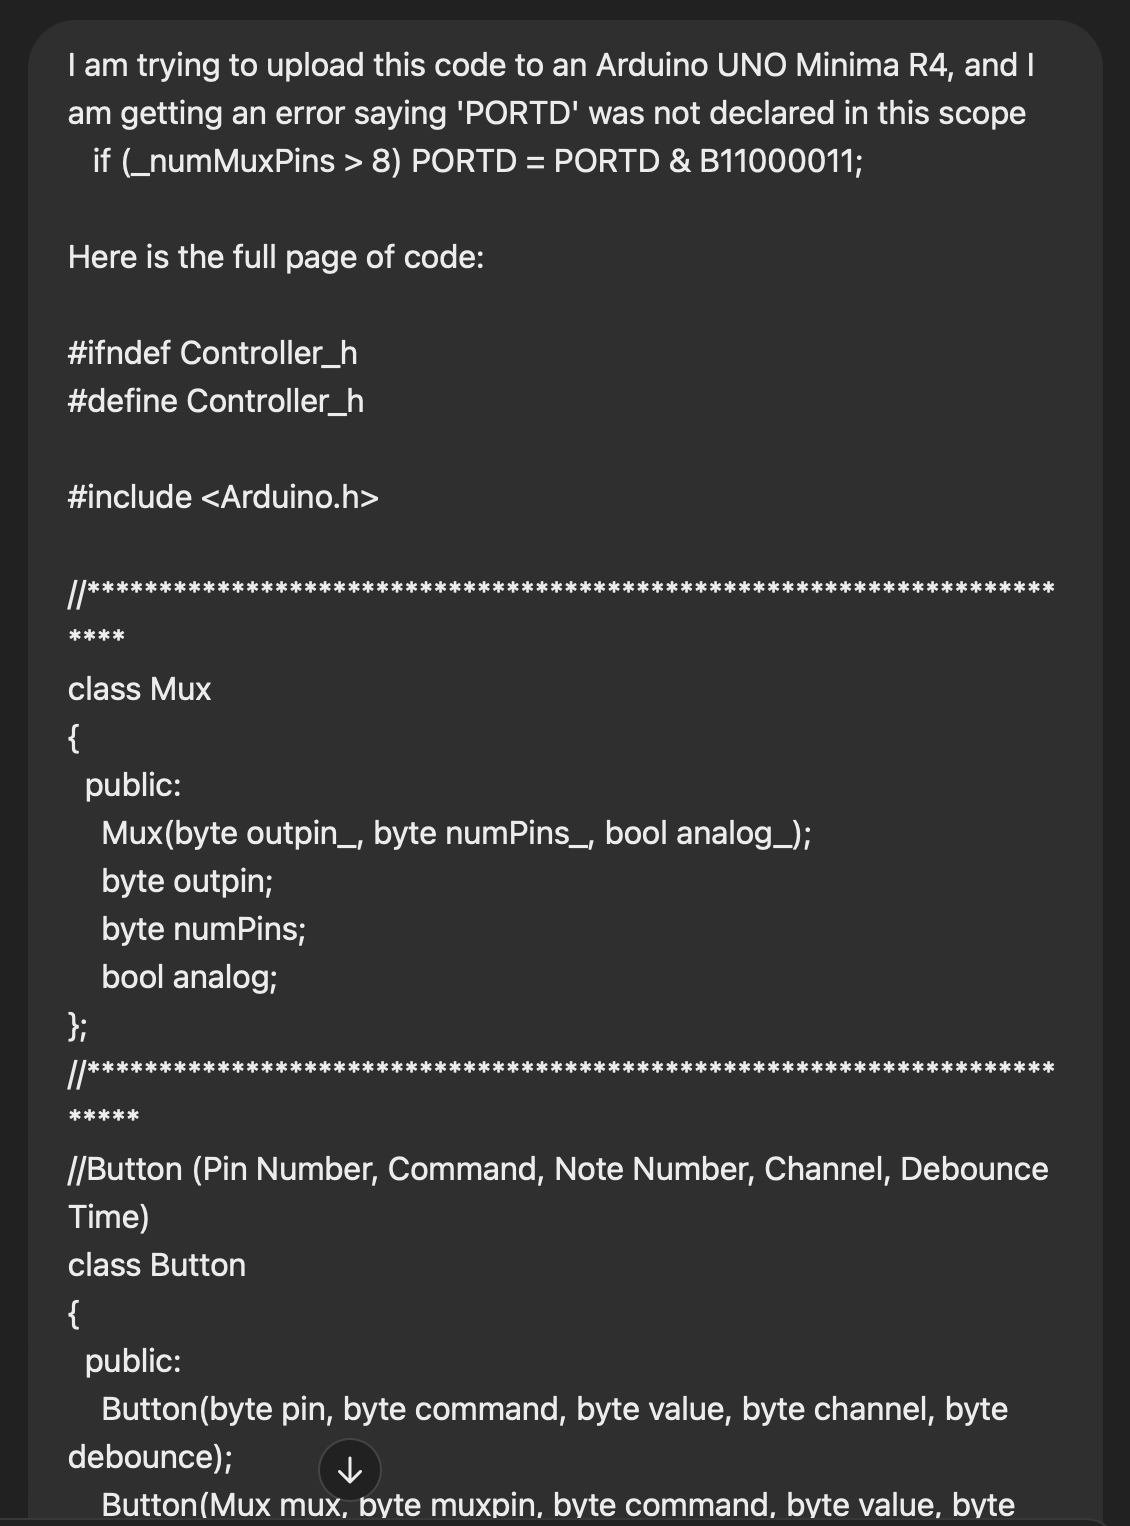Viewport: 1130px width, 1526px height.
Task: Click the '//Button (Pin Number, Command' comment
Action: click(558, 1169)
